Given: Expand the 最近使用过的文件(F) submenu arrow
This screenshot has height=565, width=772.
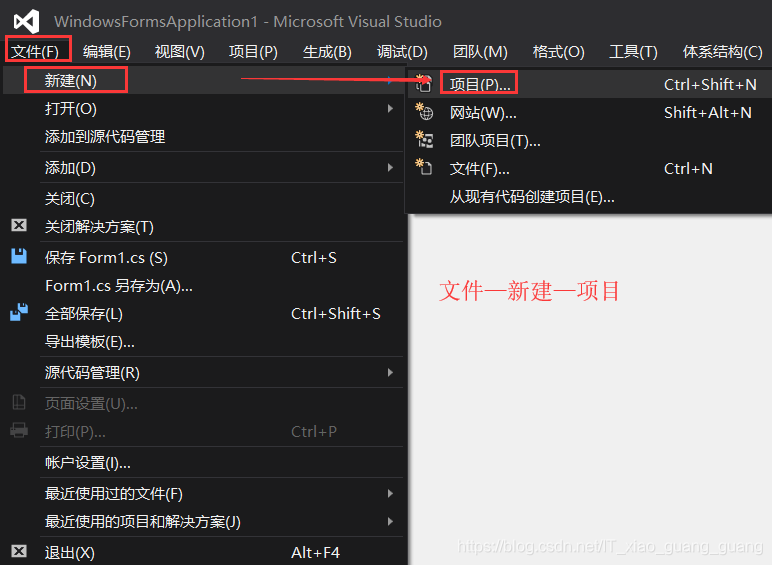Looking at the screenshot, I should tap(390, 493).
